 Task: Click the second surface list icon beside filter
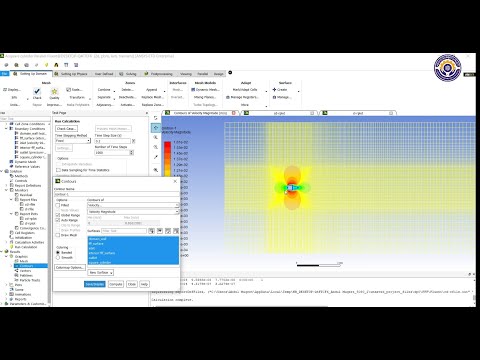click(x=160, y=231)
